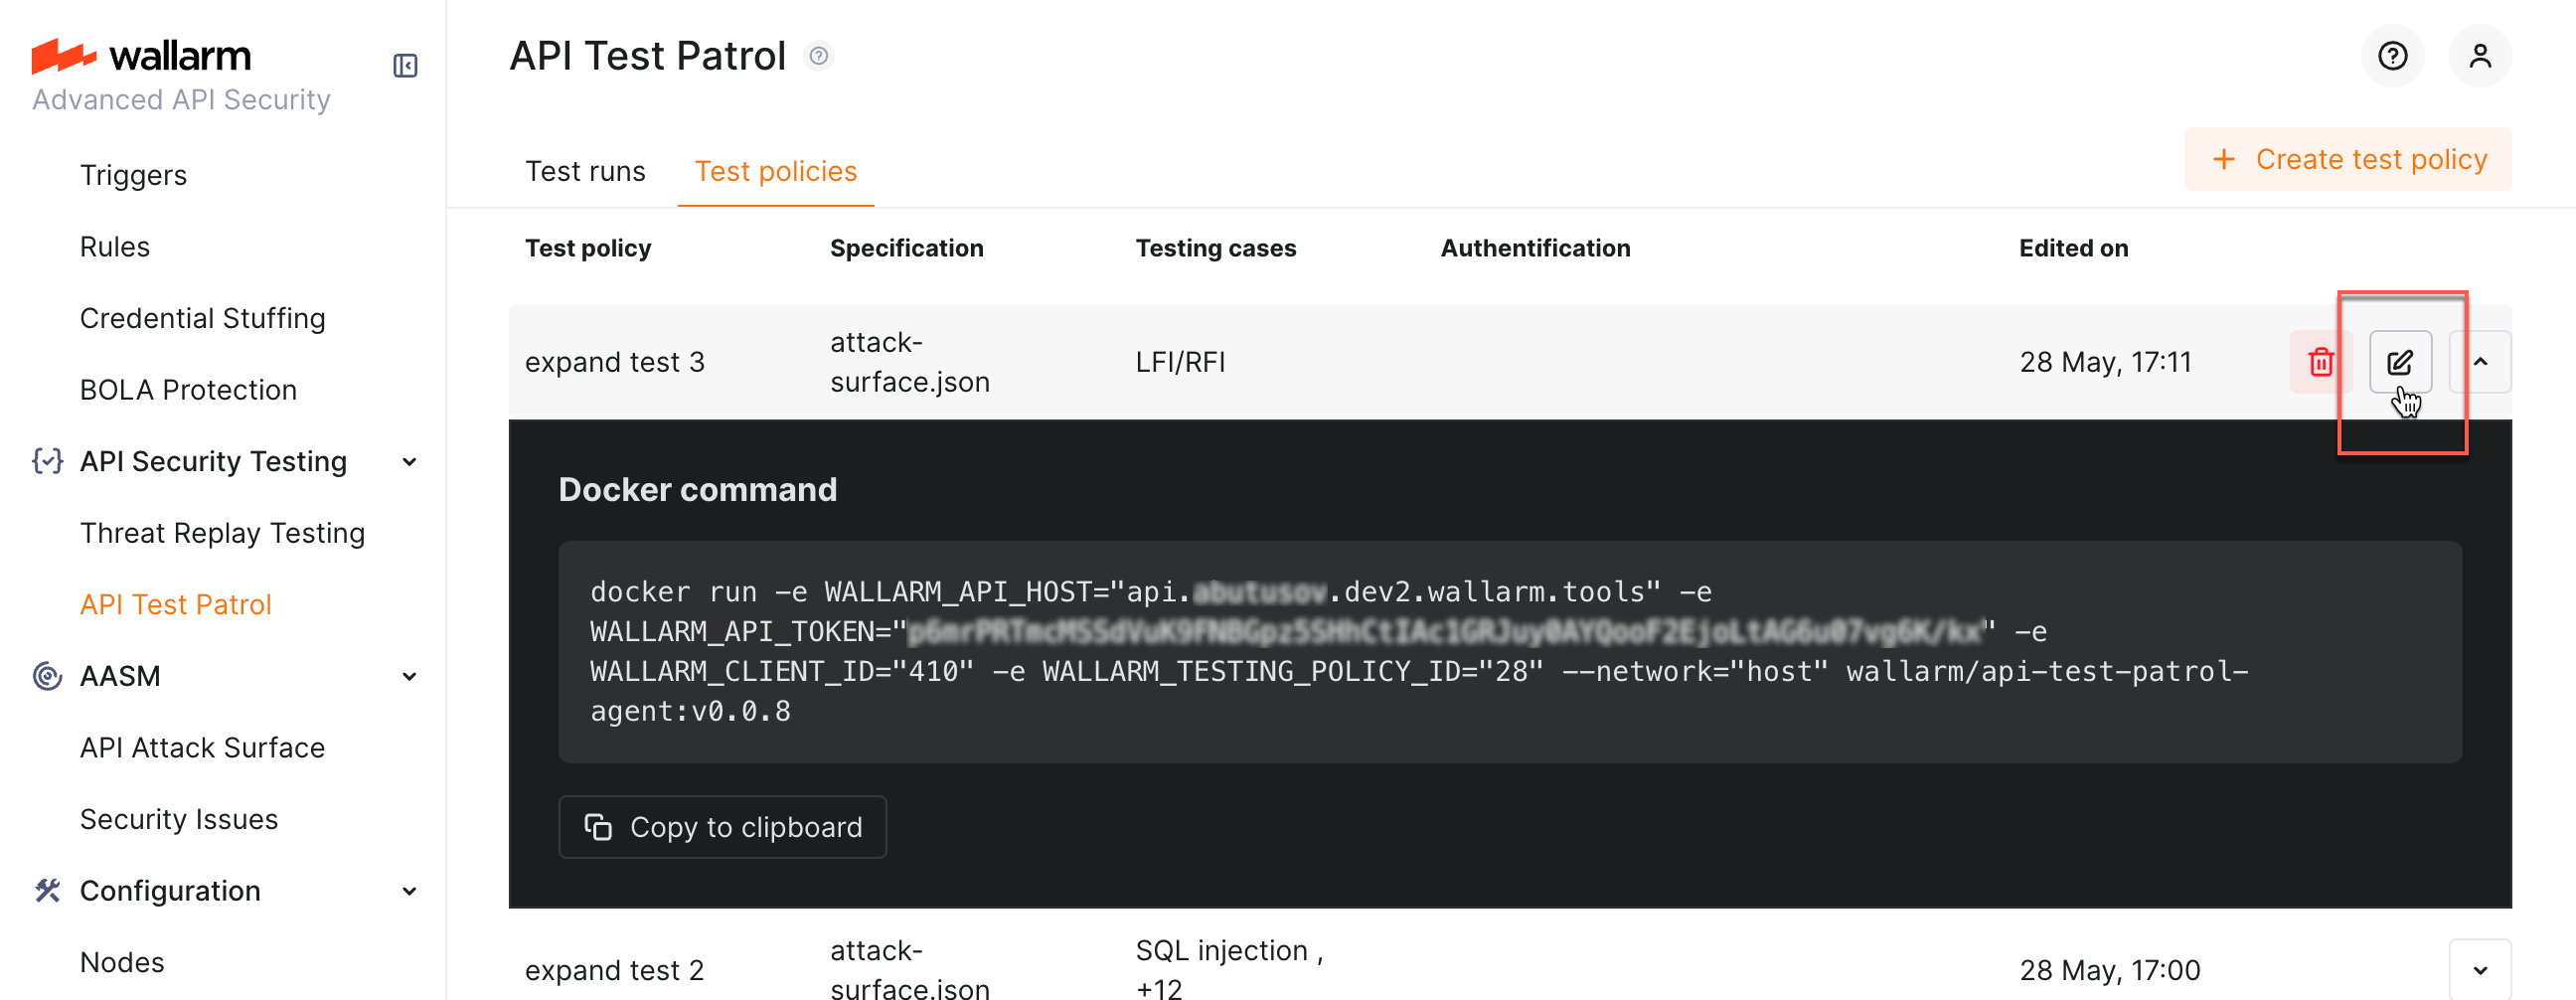Delete the expand test 3 policy
The height and width of the screenshot is (1000, 2576).
2320,362
